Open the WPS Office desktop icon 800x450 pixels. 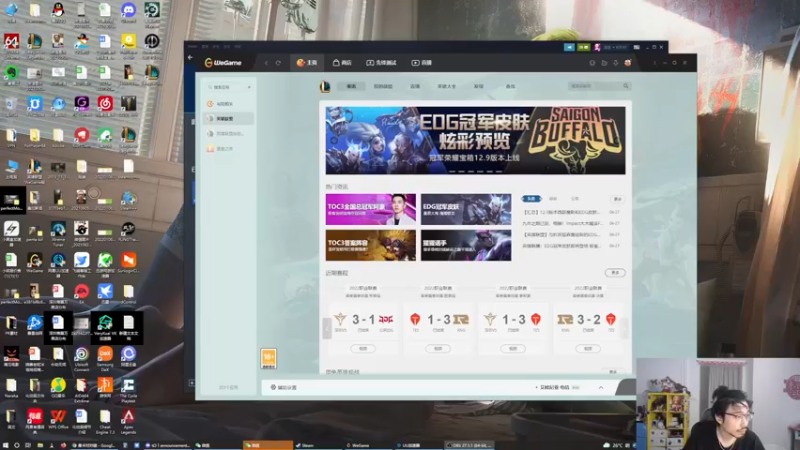pyautogui.click(x=58, y=419)
